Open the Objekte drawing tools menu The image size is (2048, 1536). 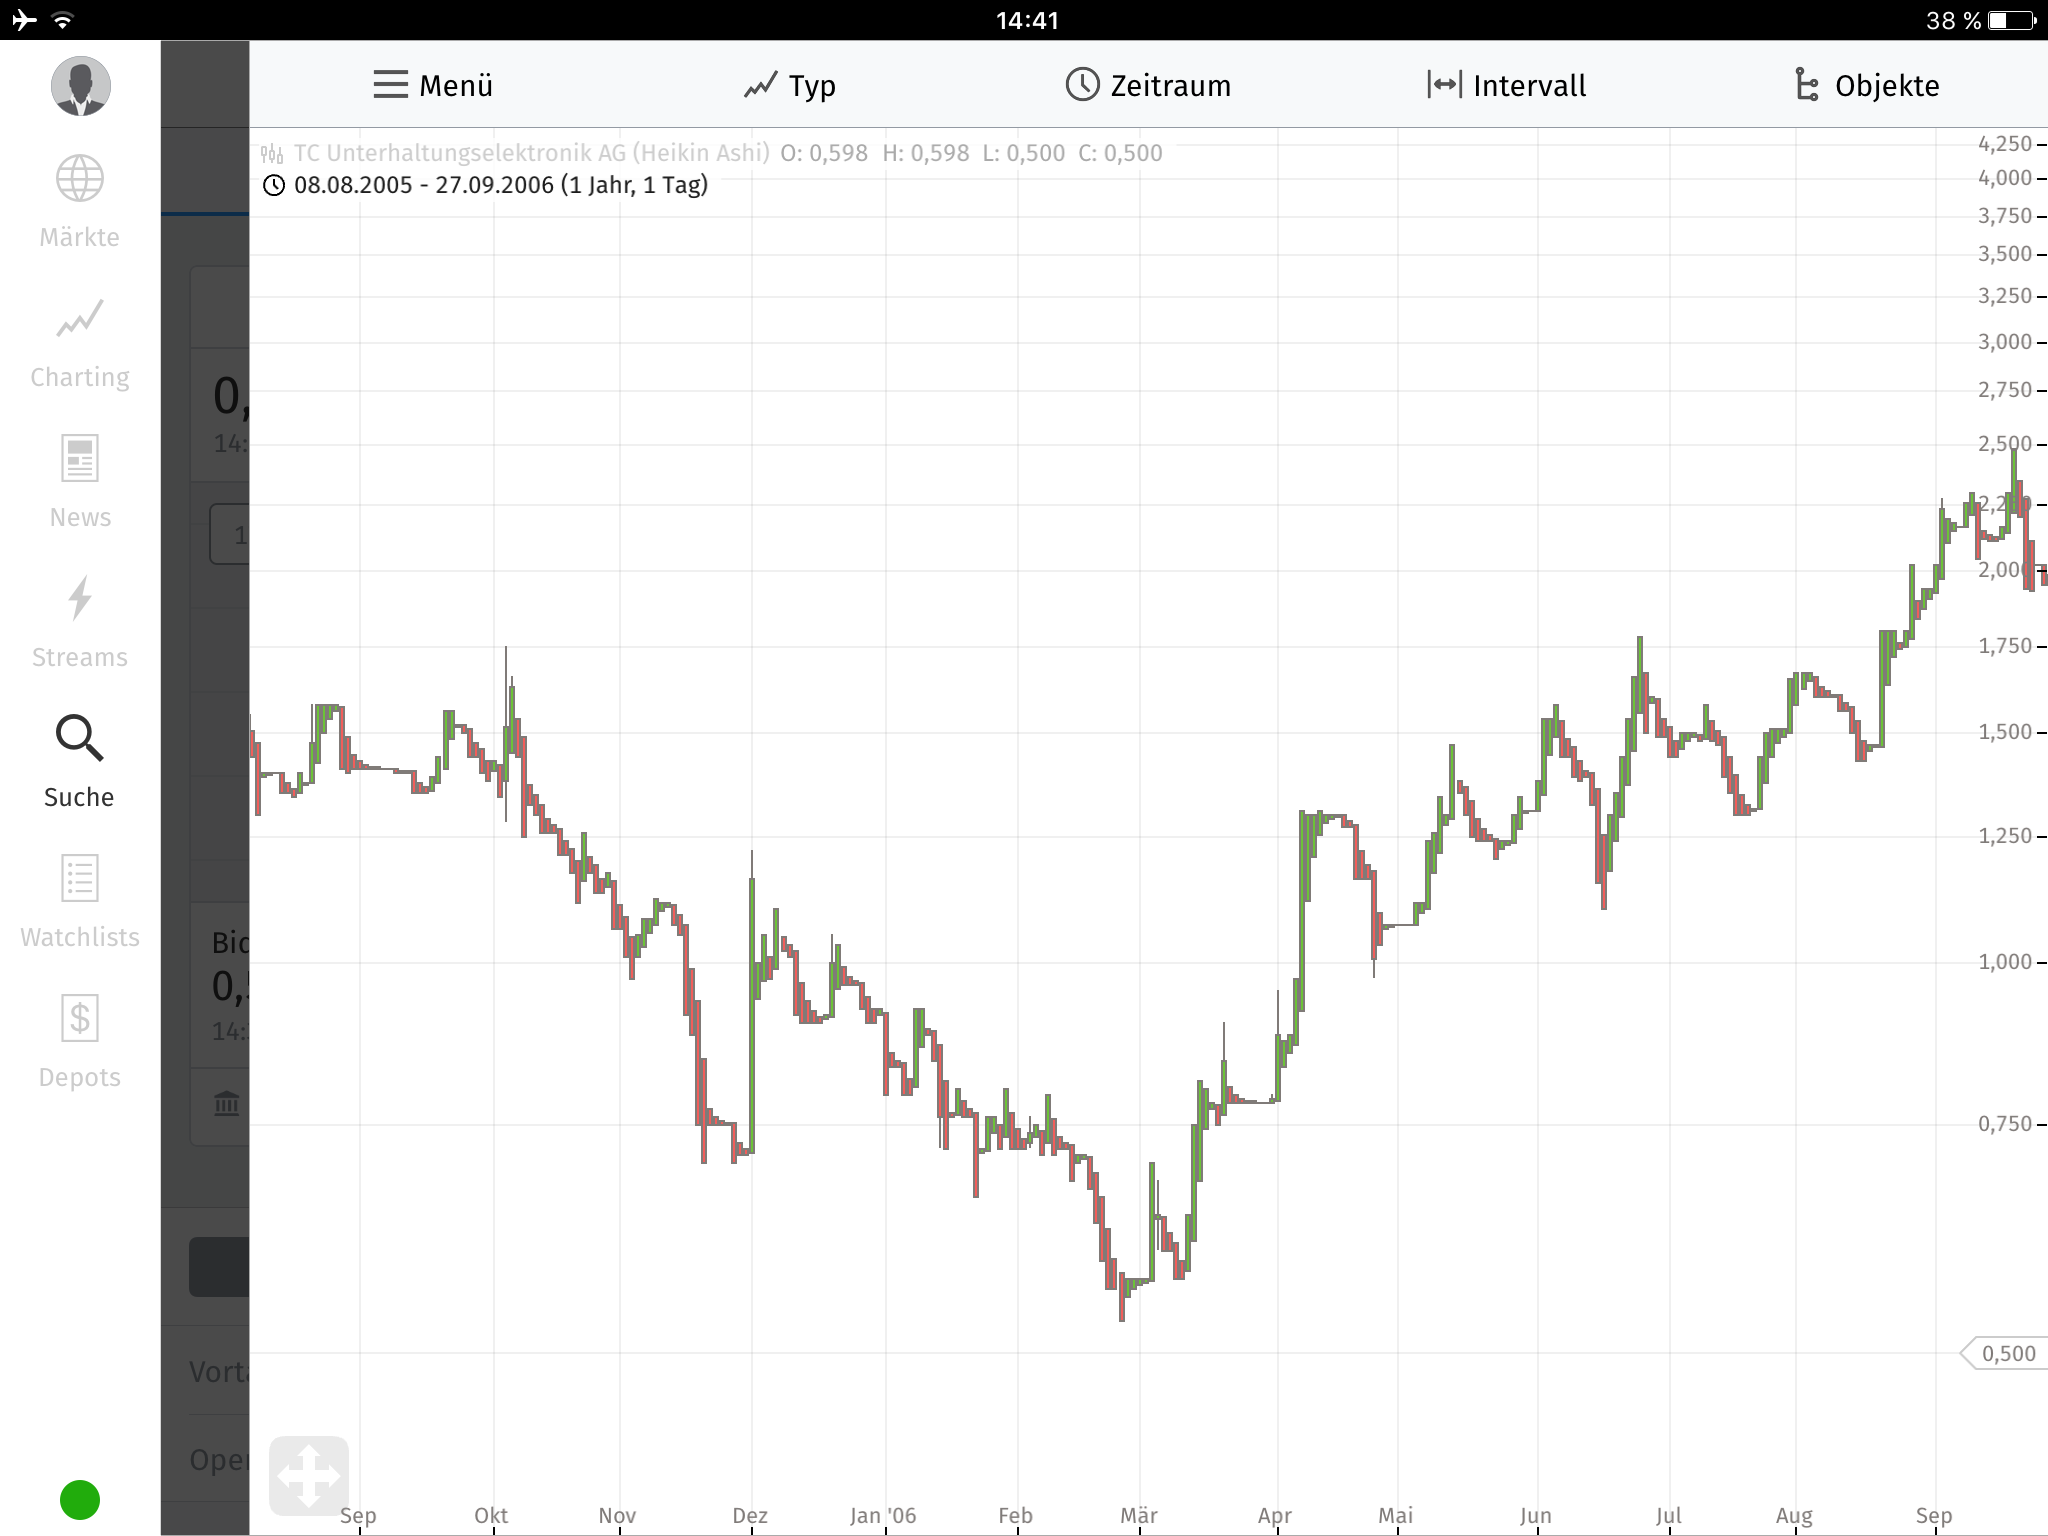1867,86
